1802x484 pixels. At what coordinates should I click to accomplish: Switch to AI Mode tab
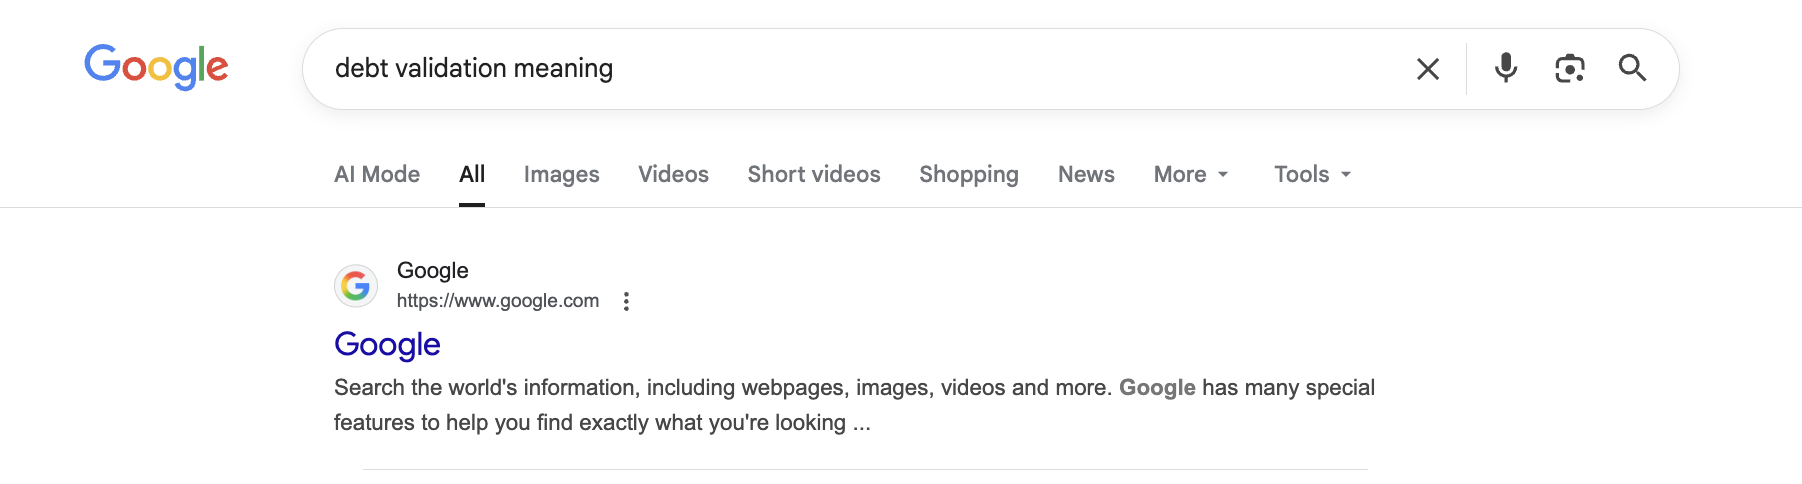(x=377, y=174)
